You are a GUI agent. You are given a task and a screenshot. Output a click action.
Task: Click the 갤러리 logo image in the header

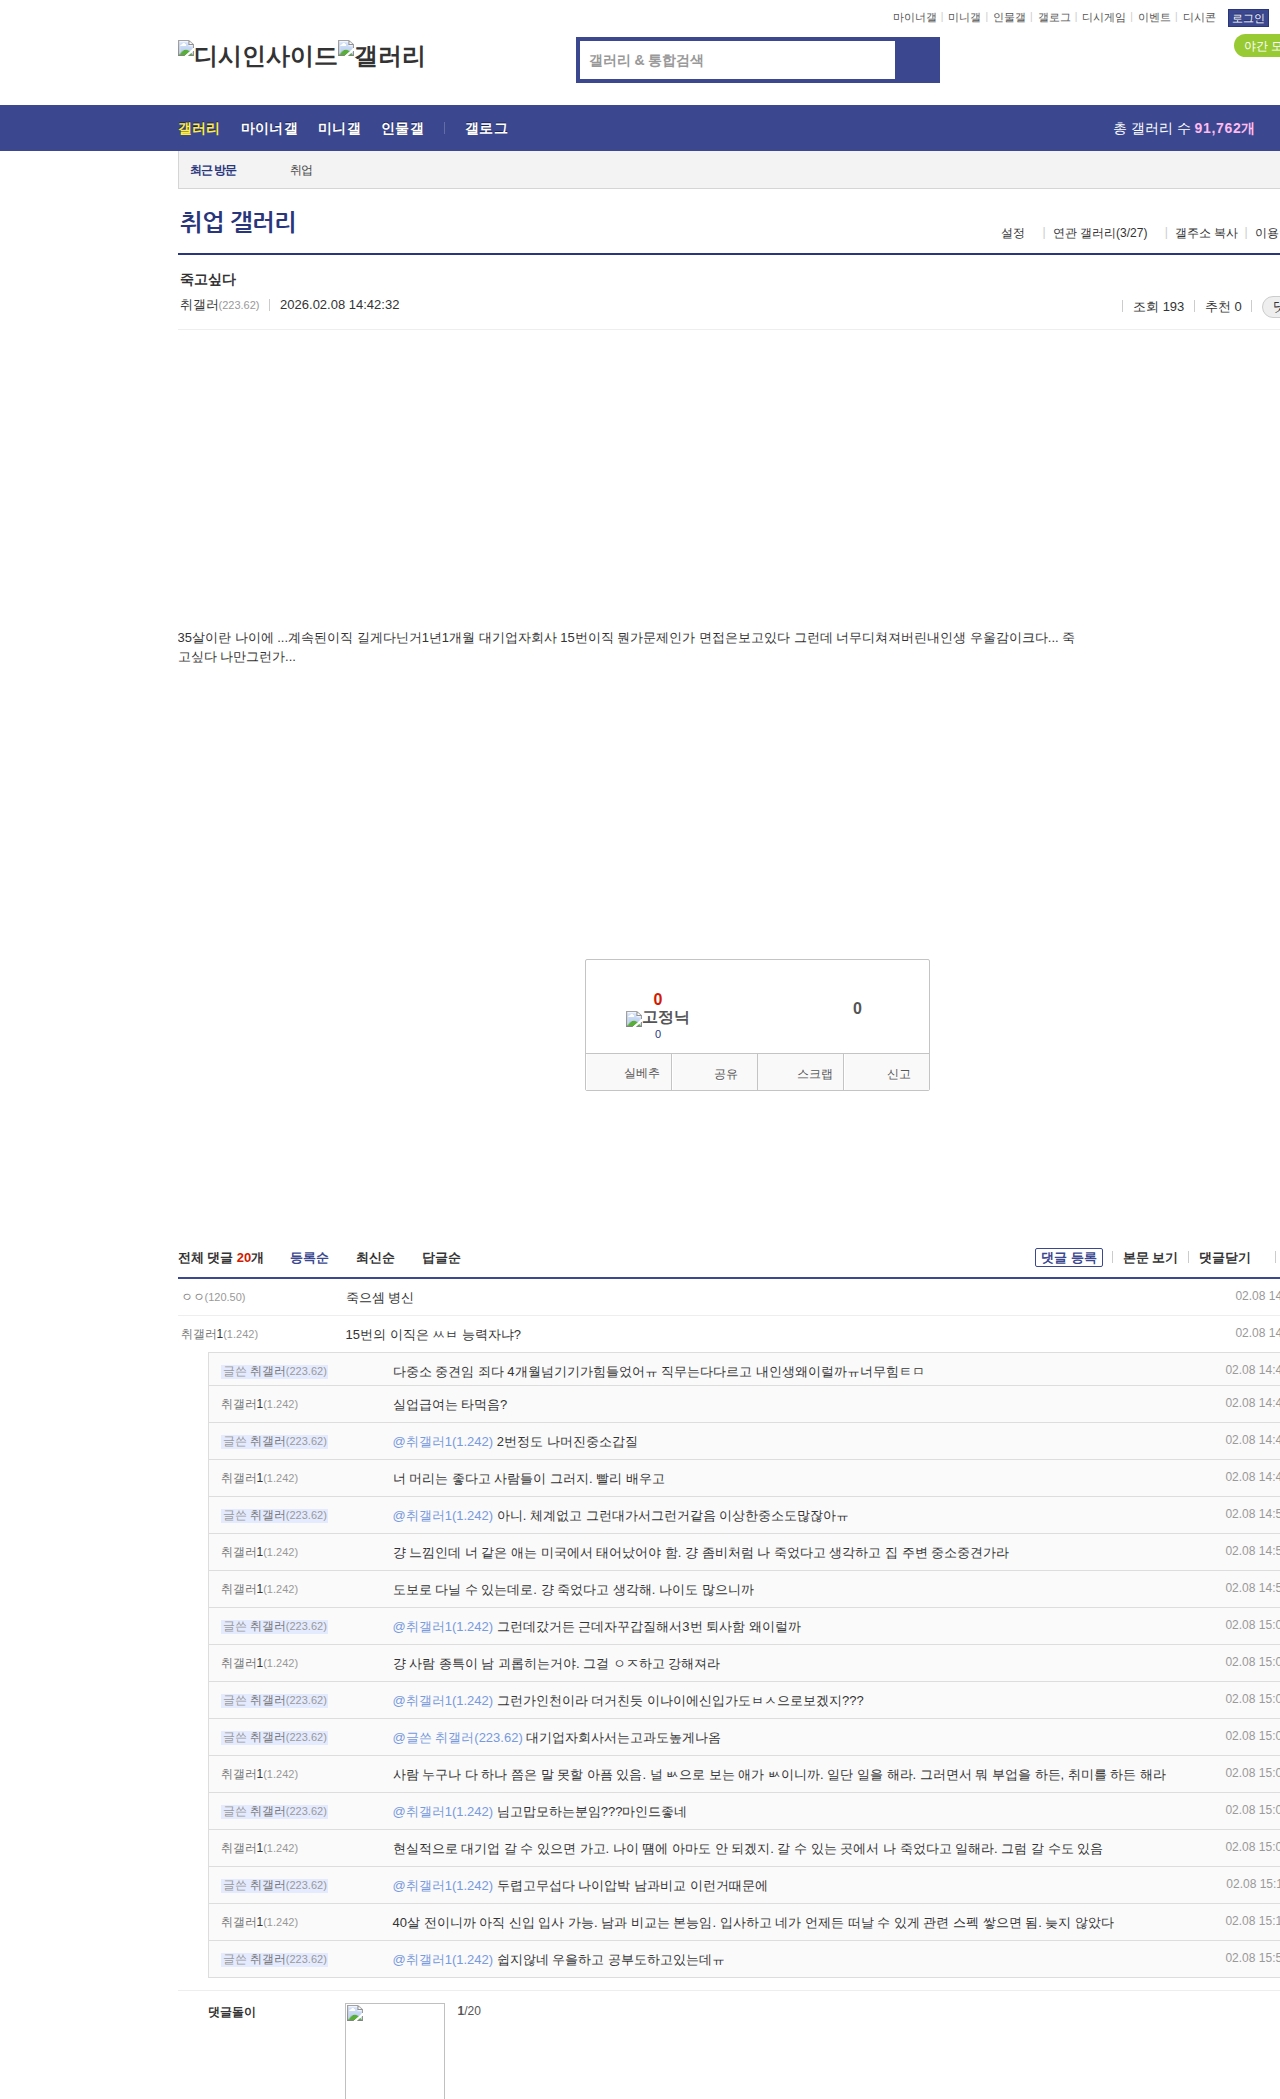click(x=381, y=56)
